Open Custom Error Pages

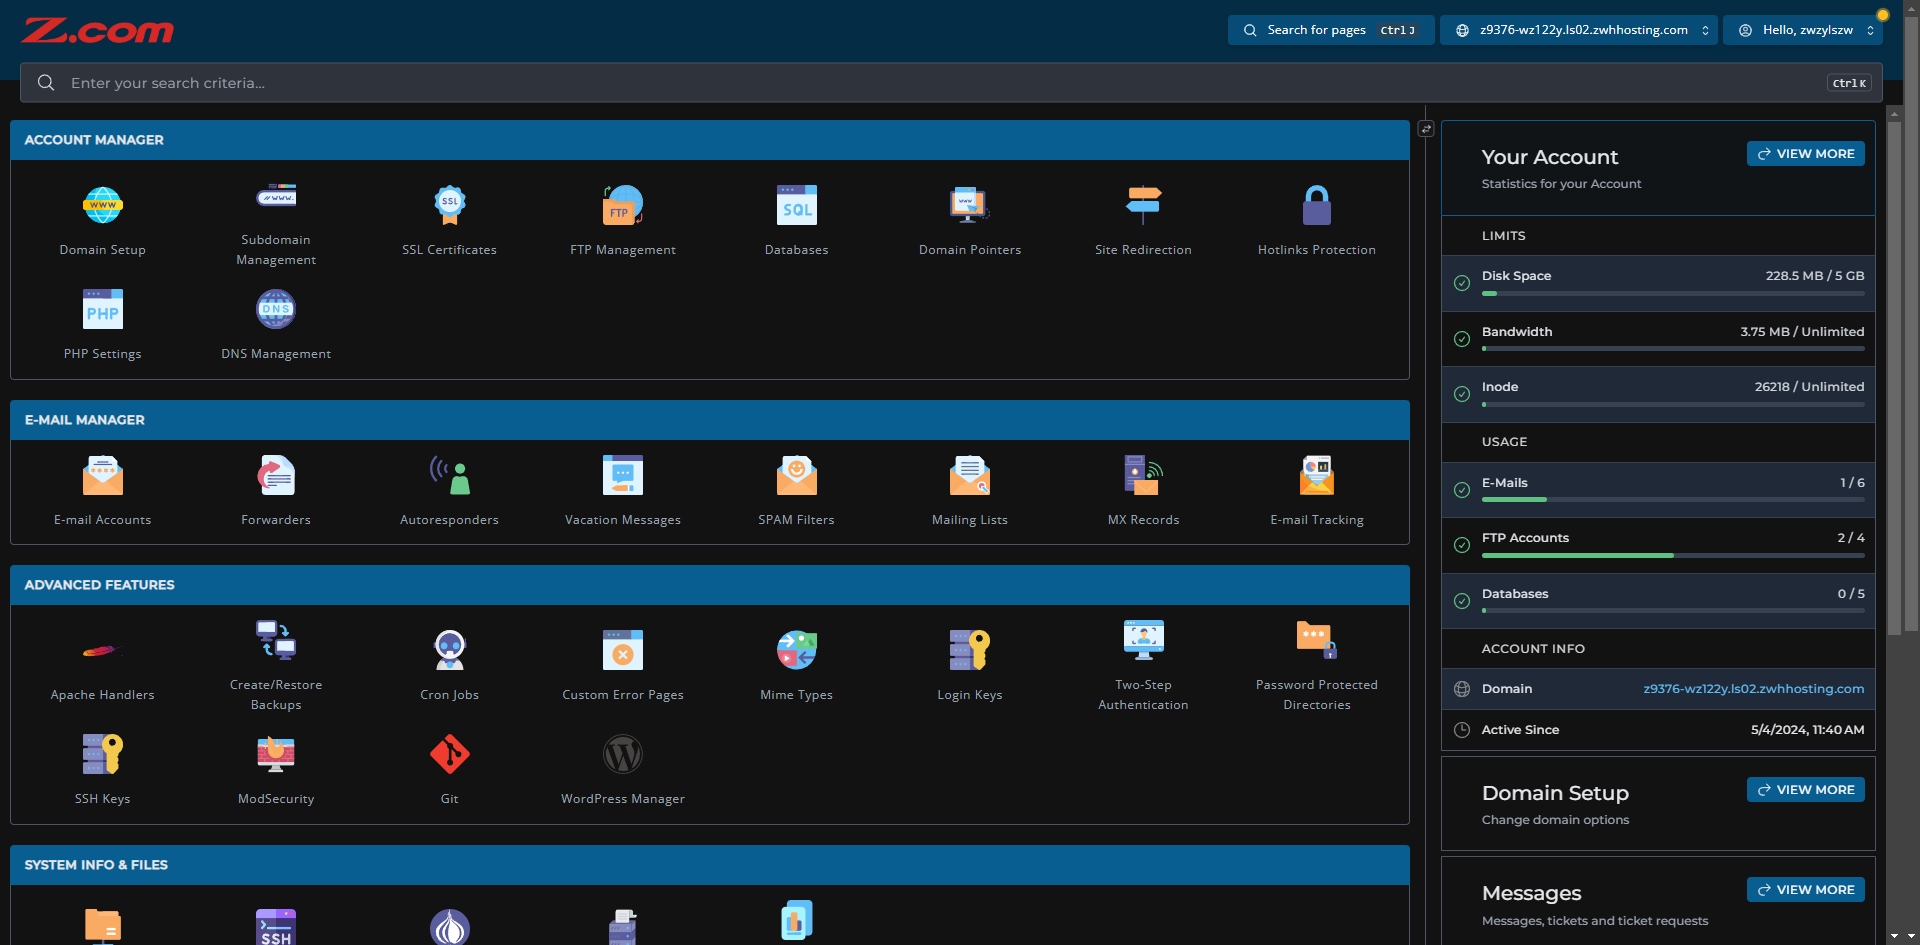click(623, 665)
